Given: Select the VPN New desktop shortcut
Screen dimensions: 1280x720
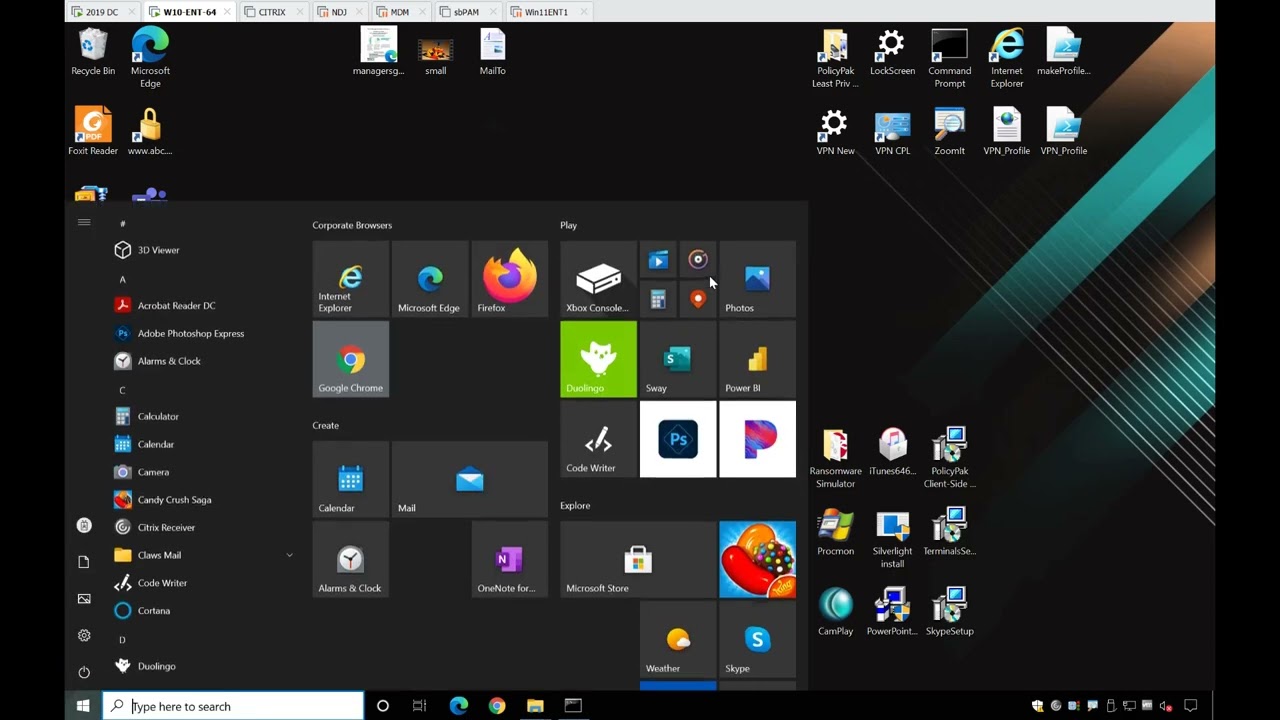Looking at the screenshot, I should coord(835,132).
